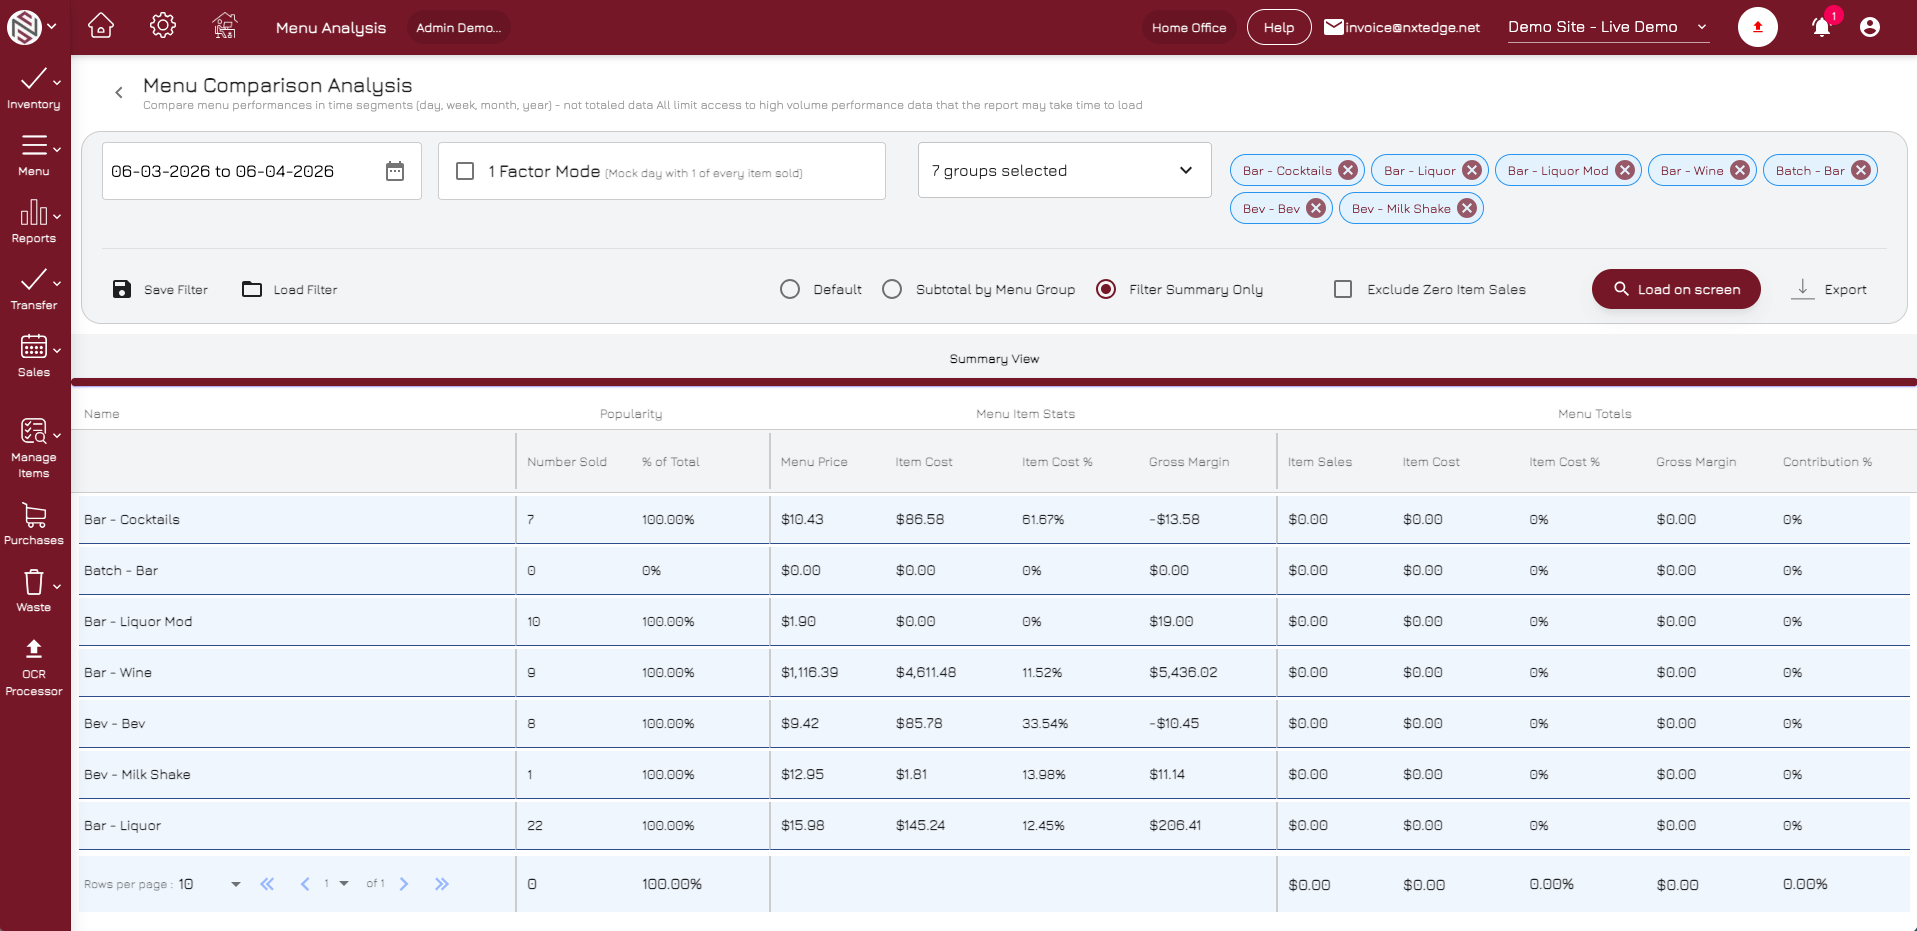Remove the Bar - Liquor chip
Screen dimensions: 1917x931
coord(1472,170)
